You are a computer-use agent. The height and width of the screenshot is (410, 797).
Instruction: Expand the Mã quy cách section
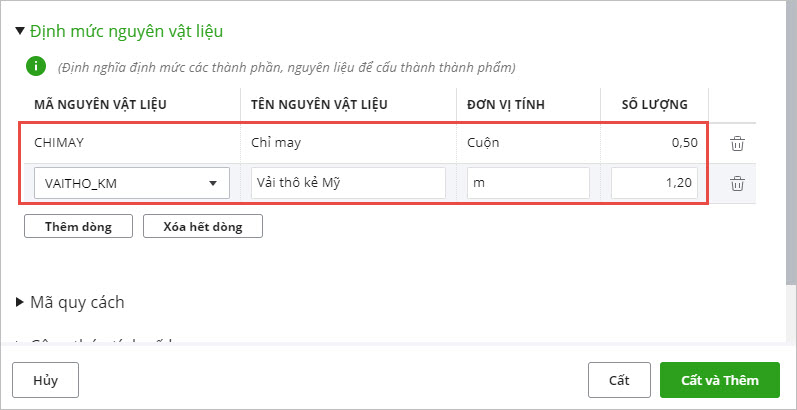coord(21,302)
